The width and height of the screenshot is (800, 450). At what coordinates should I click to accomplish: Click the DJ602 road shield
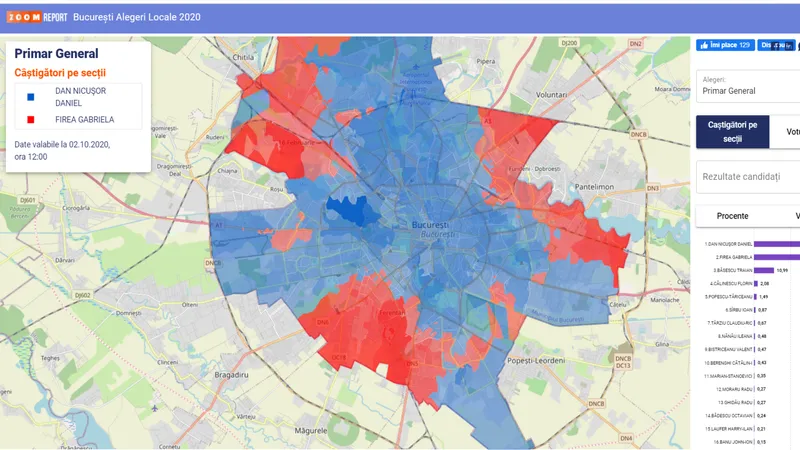click(x=81, y=295)
